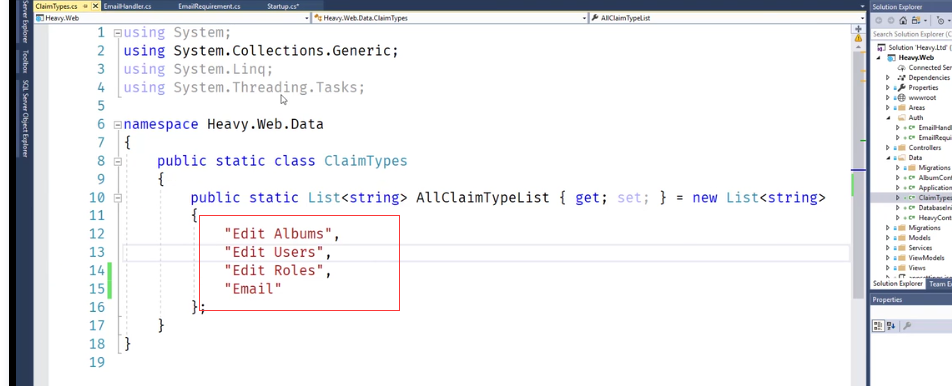Select the Solution 'Heavy.Ltd' node
952x386 pixels.
914,47
